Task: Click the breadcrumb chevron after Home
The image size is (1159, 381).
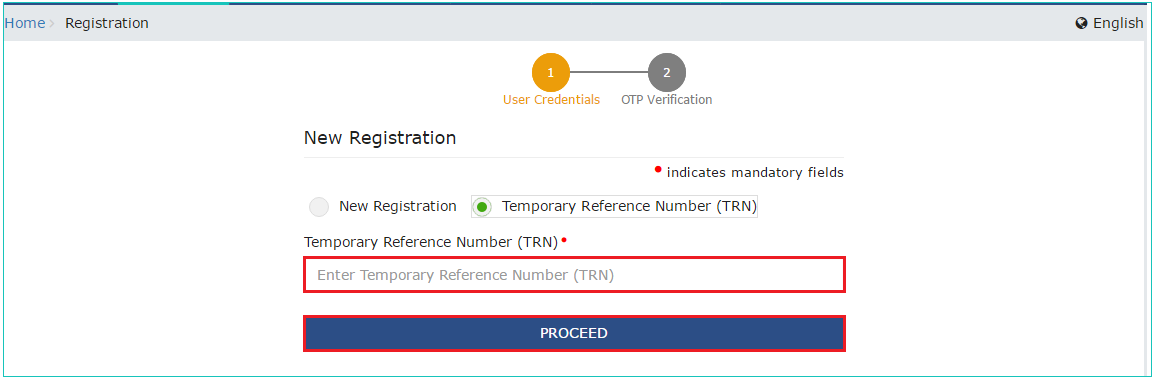Action: point(52,24)
